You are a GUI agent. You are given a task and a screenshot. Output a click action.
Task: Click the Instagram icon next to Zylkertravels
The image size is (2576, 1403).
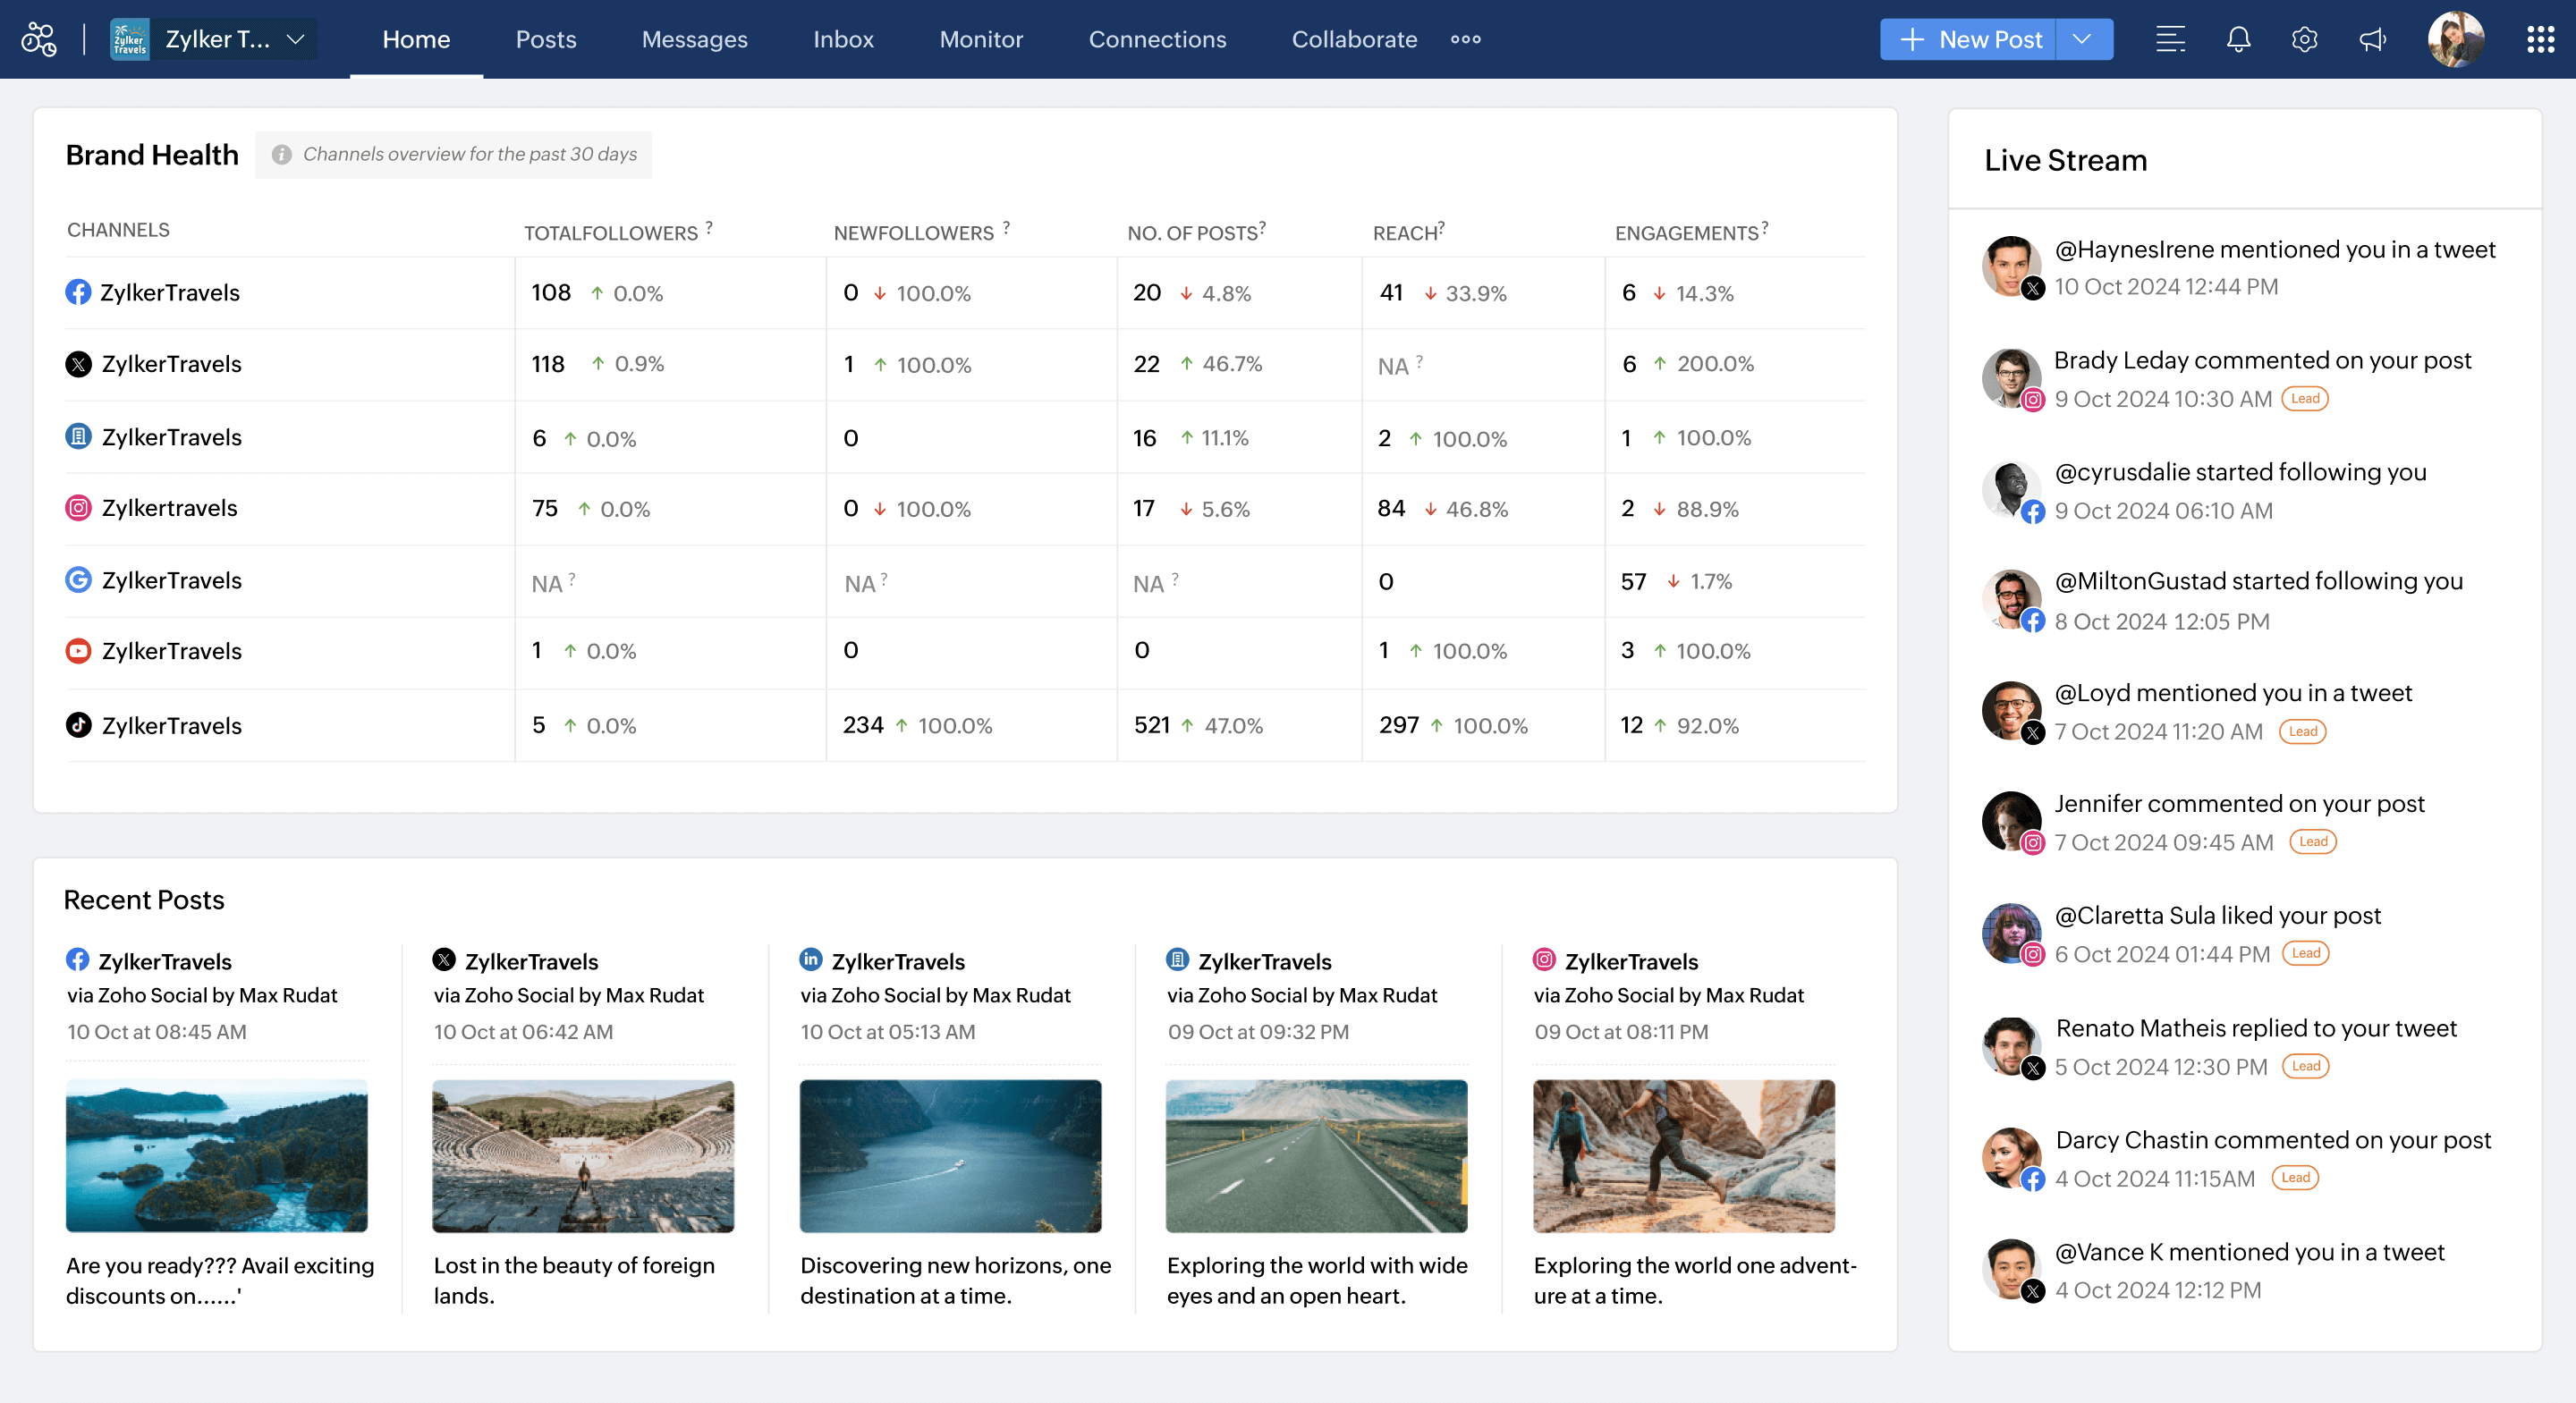79,508
